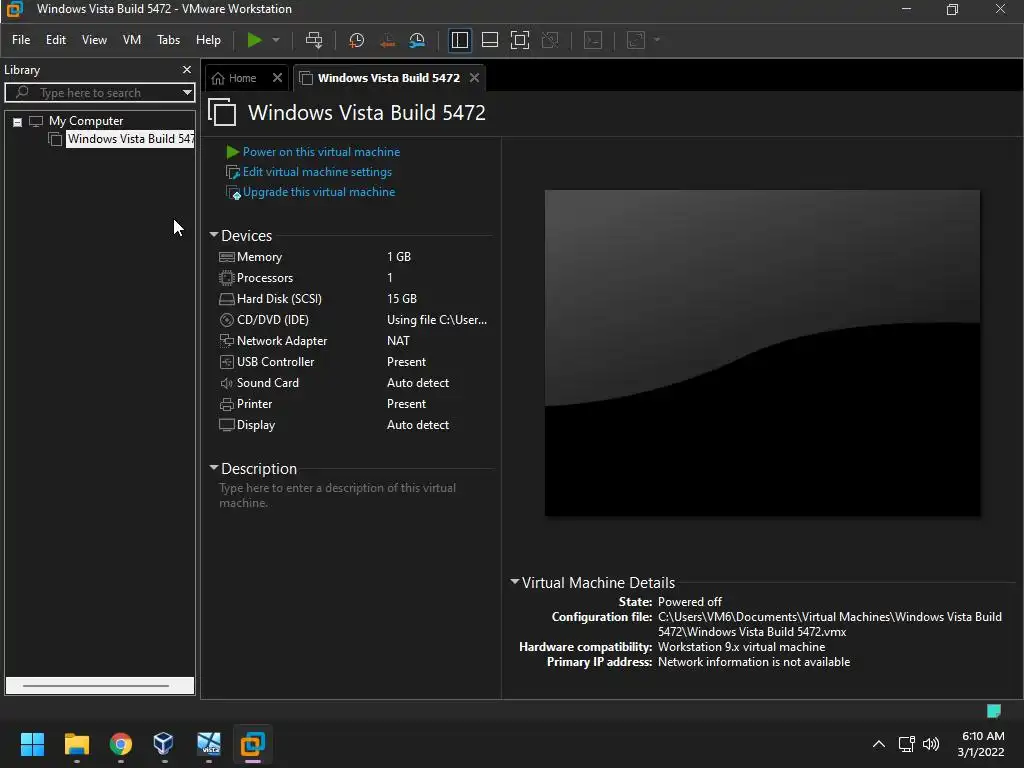Toggle the Library sidebar view icon

460,40
